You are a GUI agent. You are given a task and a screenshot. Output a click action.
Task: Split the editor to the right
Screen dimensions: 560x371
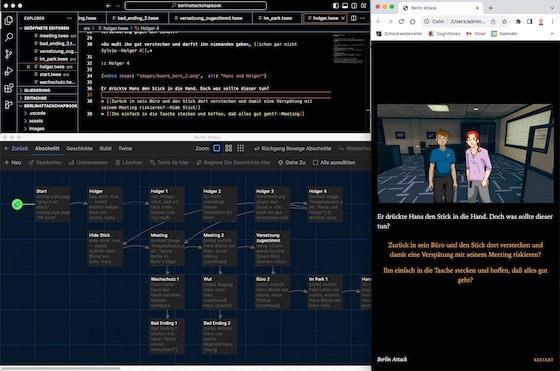click(354, 18)
